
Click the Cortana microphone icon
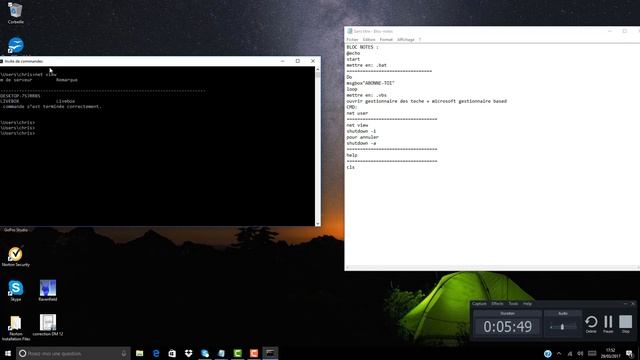coord(124,353)
